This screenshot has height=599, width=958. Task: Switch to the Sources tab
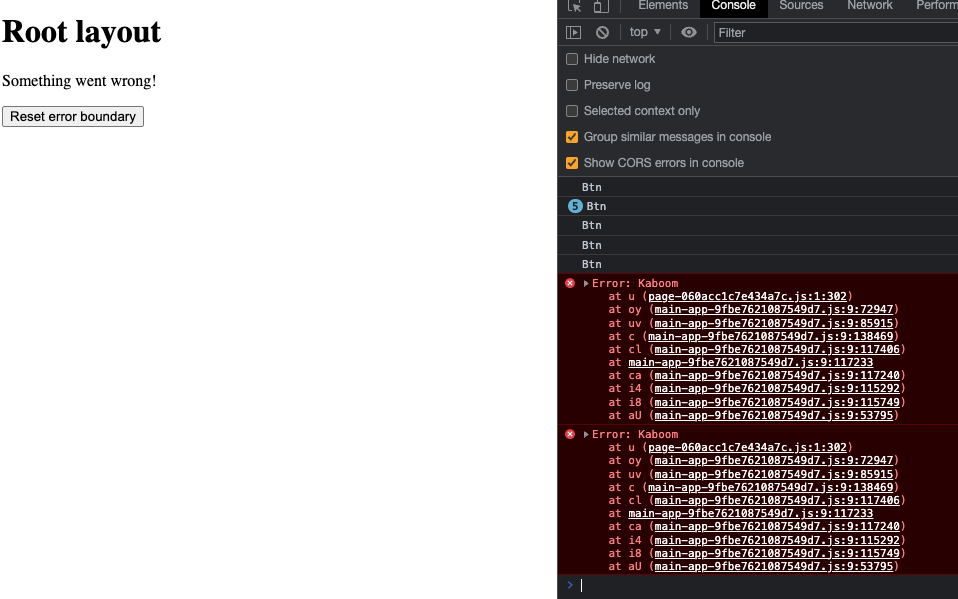pyautogui.click(x=801, y=6)
